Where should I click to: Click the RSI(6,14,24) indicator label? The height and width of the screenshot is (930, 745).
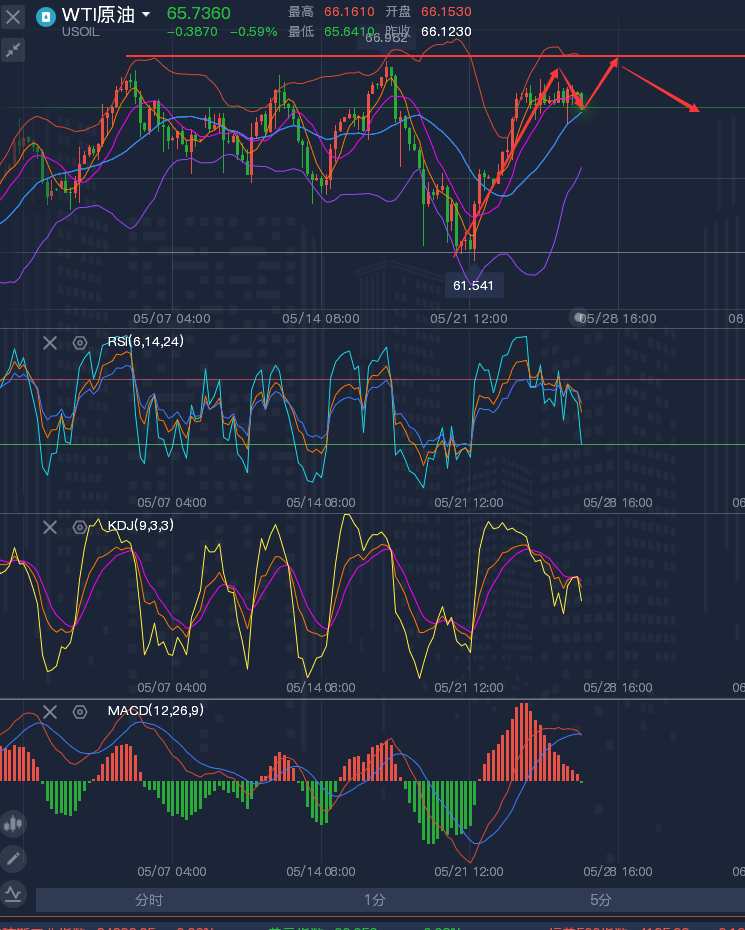(146, 342)
